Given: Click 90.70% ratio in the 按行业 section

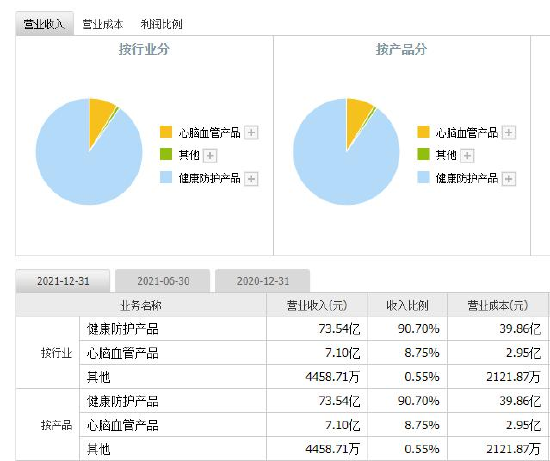Looking at the screenshot, I should click(x=418, y=329).
